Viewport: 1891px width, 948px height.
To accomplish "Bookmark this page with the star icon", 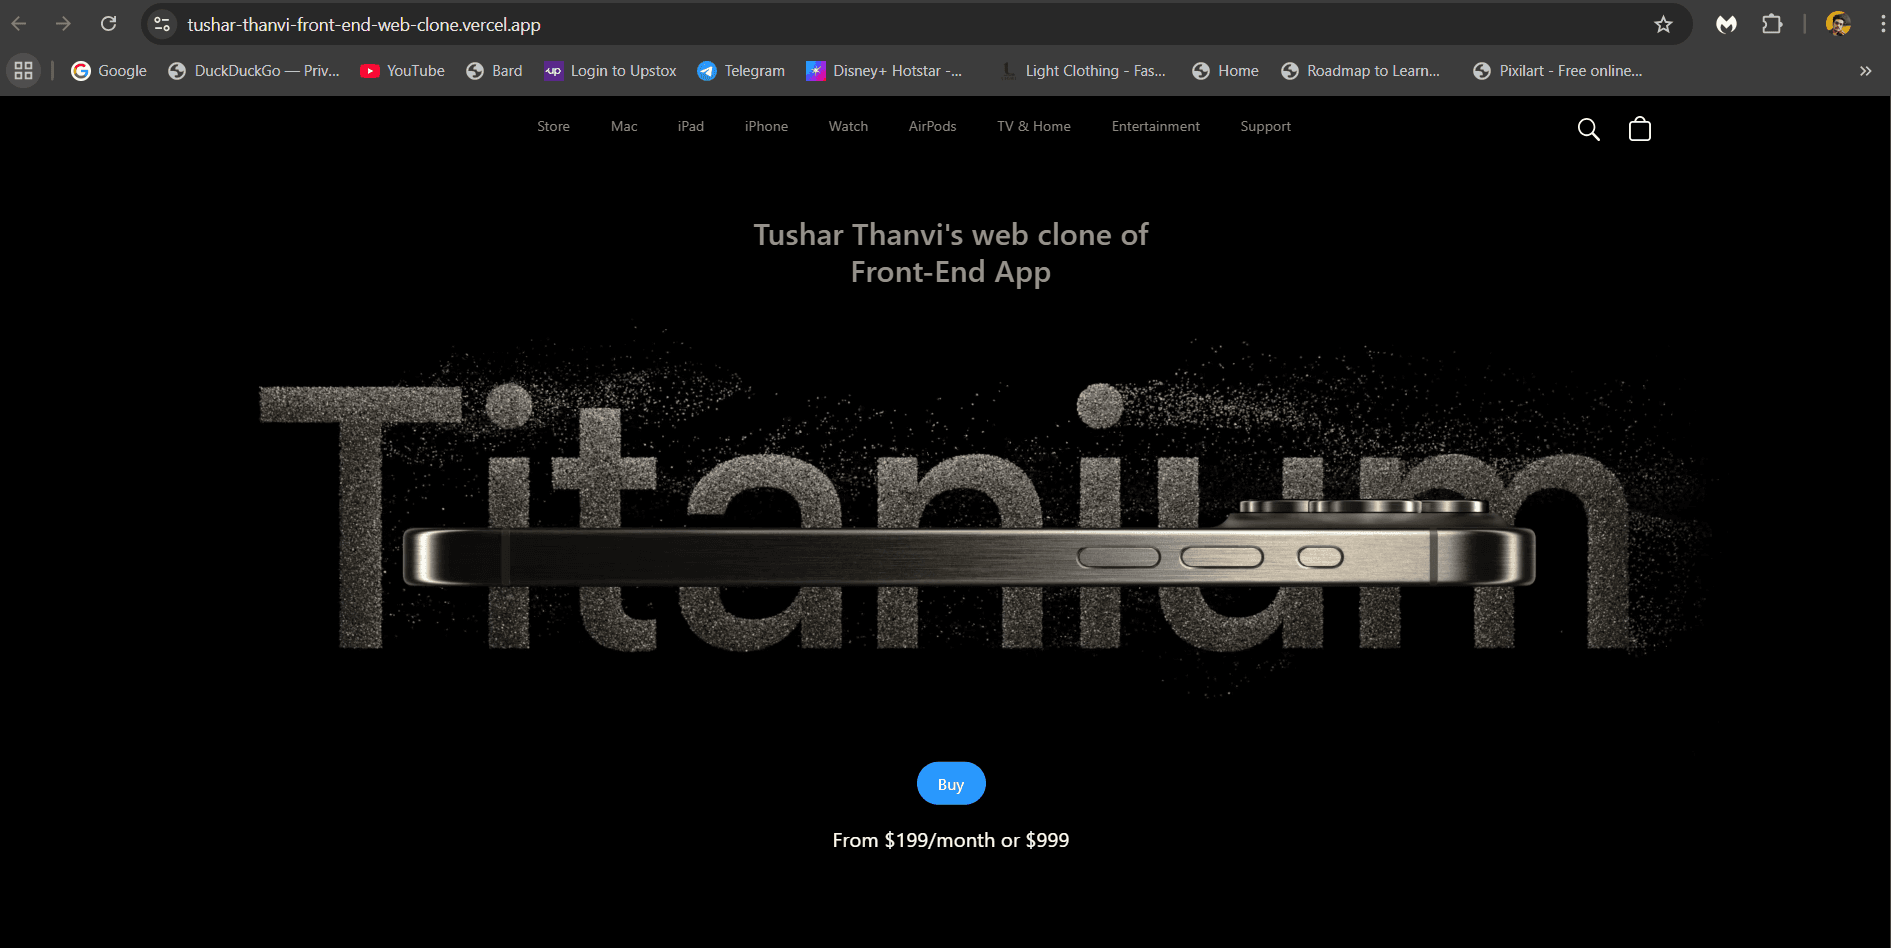I will coord(1663,24).
